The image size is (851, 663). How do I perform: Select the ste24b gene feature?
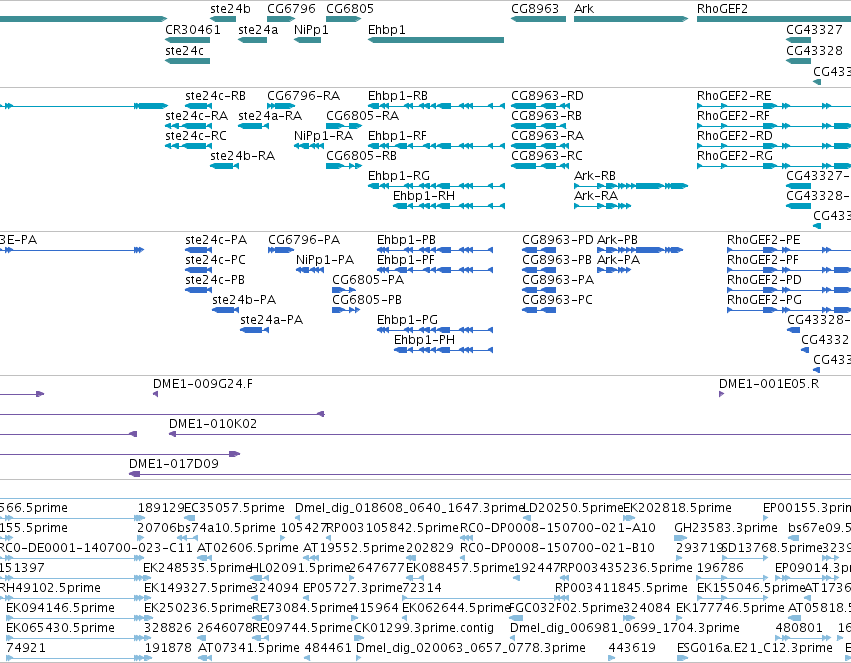pos(223,19)
